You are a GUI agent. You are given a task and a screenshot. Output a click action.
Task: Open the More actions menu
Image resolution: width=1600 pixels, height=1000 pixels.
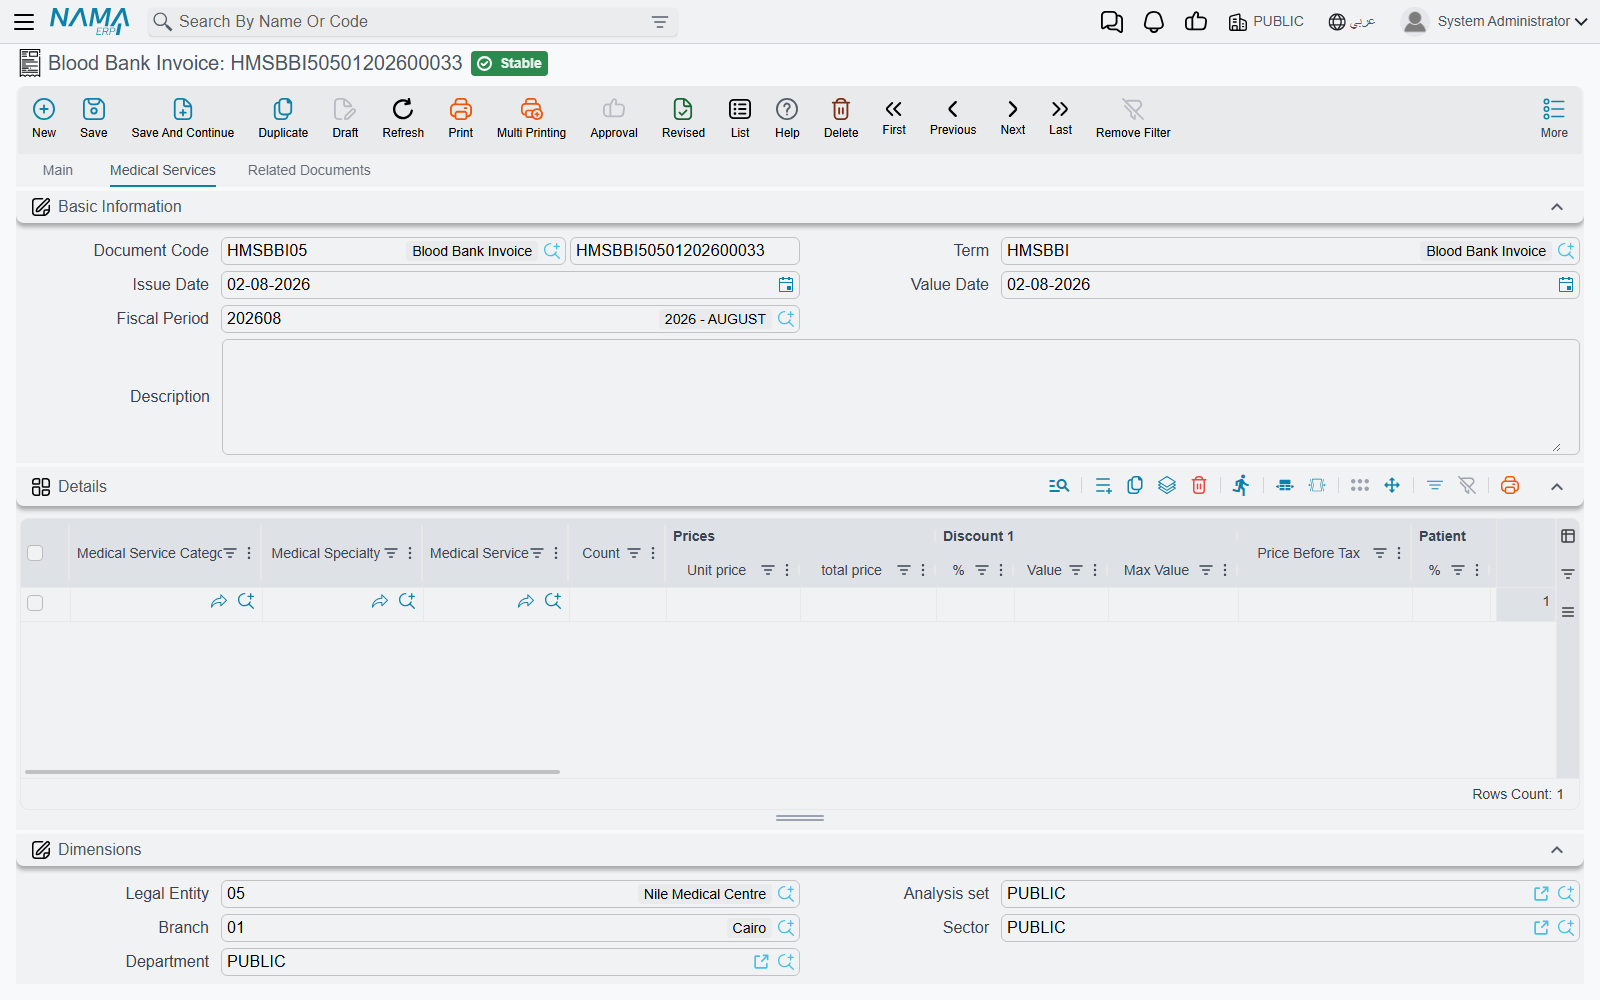pyautogui.click(x=1554, y=118)
